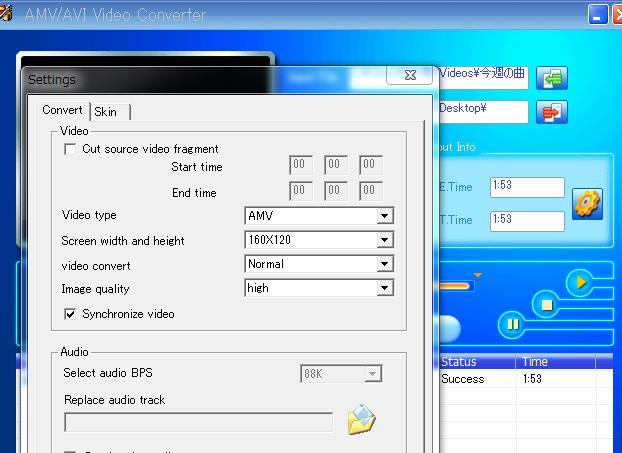Click the Desktop output path field
The image size is (622, 453).
484,112
